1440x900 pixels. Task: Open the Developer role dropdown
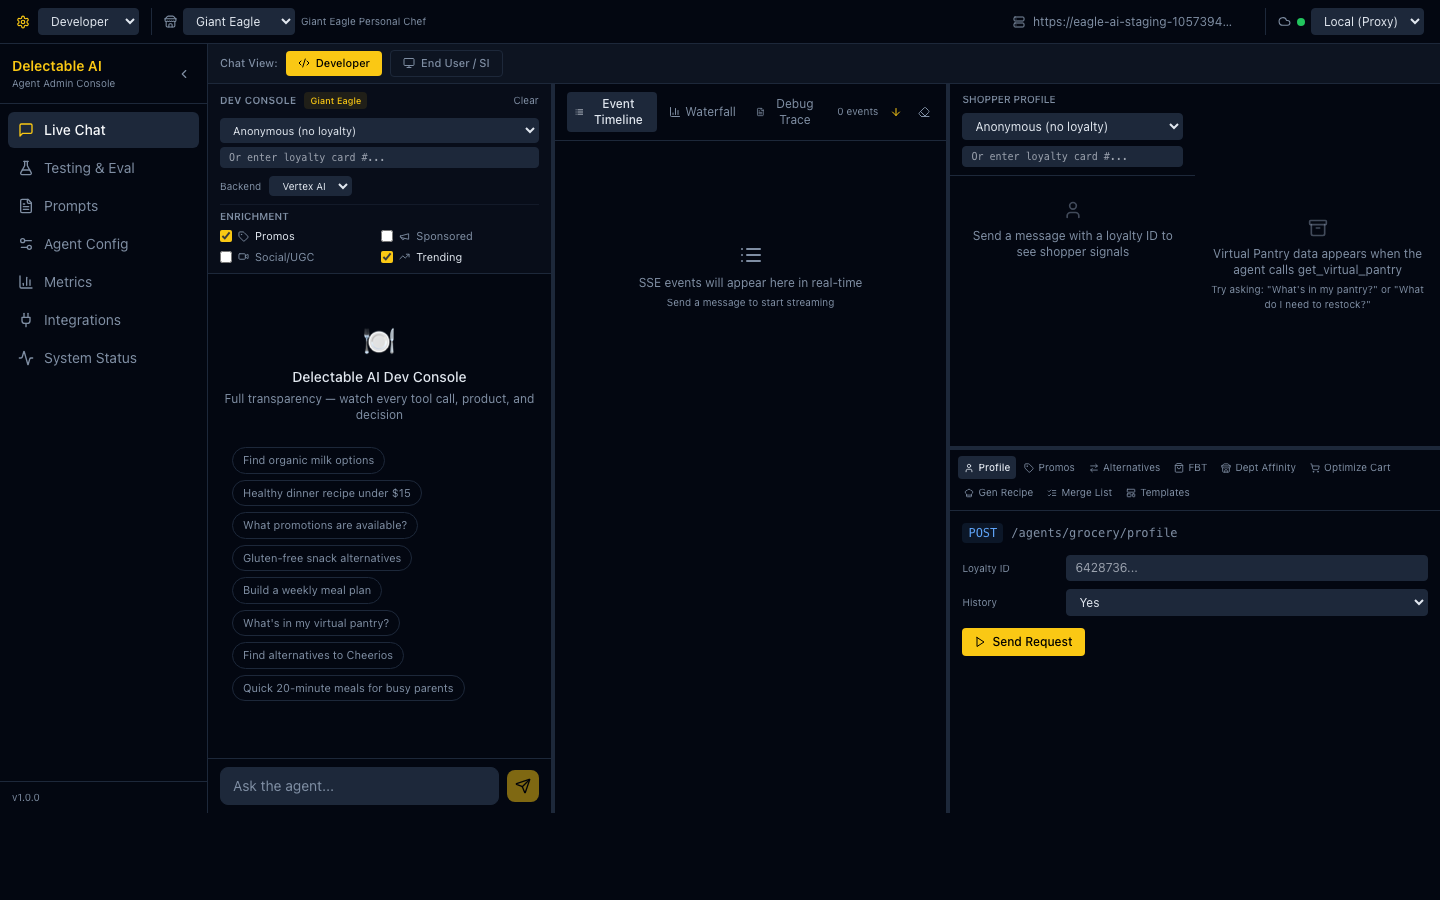[x=88, y=21]
